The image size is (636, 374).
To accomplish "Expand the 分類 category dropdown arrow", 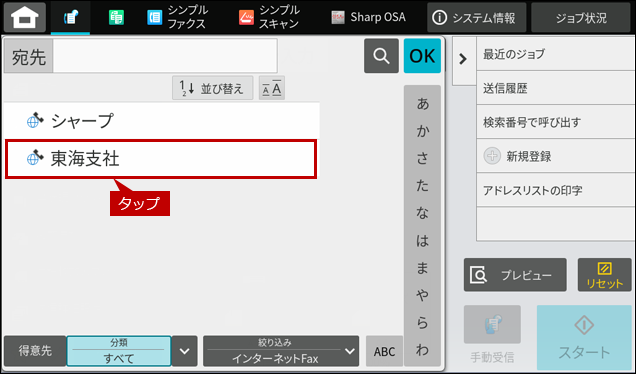I will pyautogui.click(x=185, y=351).
